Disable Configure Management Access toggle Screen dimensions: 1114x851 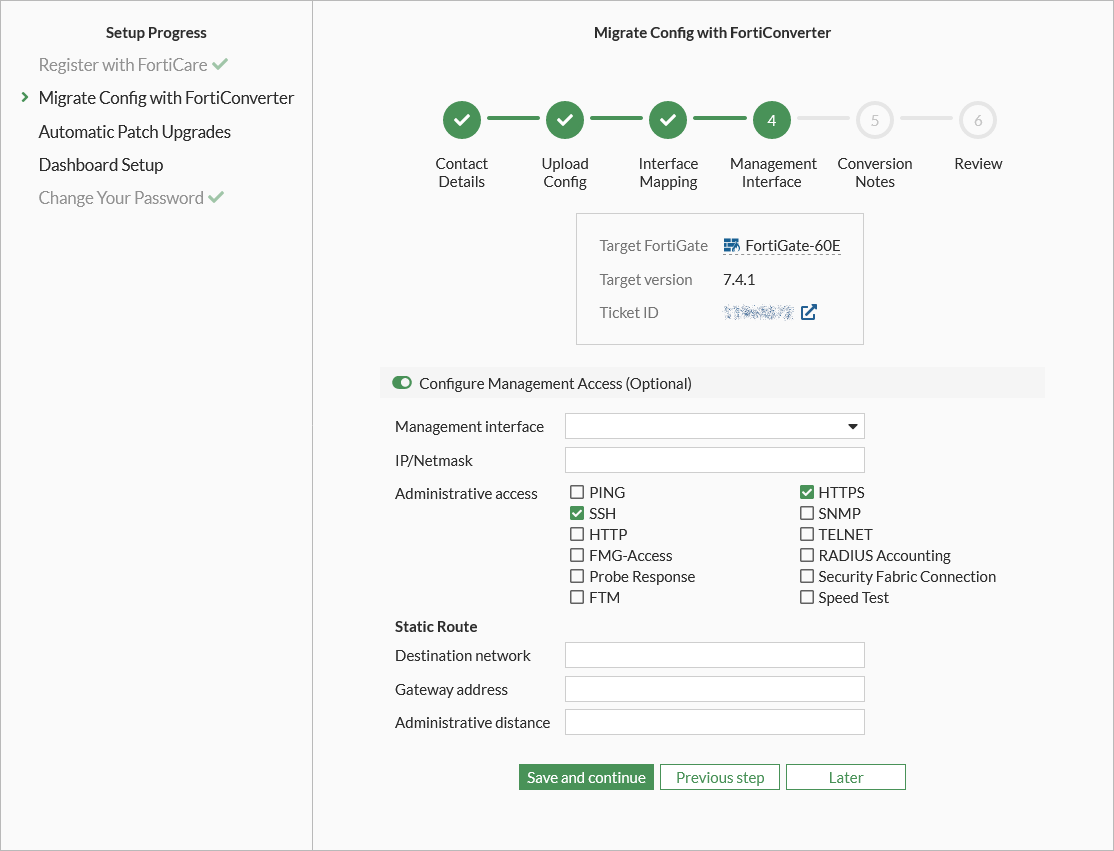pos(402,383)
